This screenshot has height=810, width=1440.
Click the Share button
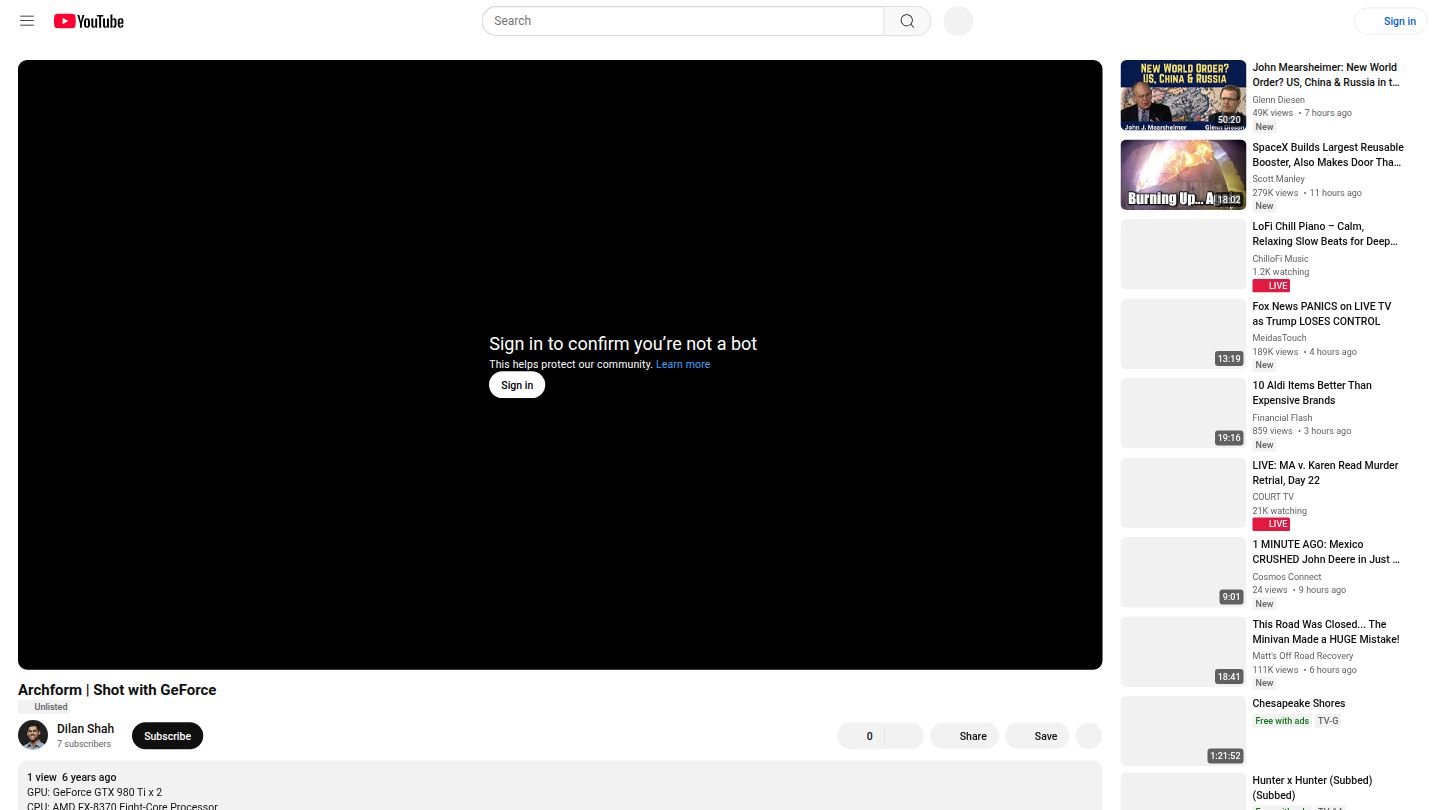pyautogui.click(x=964, y=736)
